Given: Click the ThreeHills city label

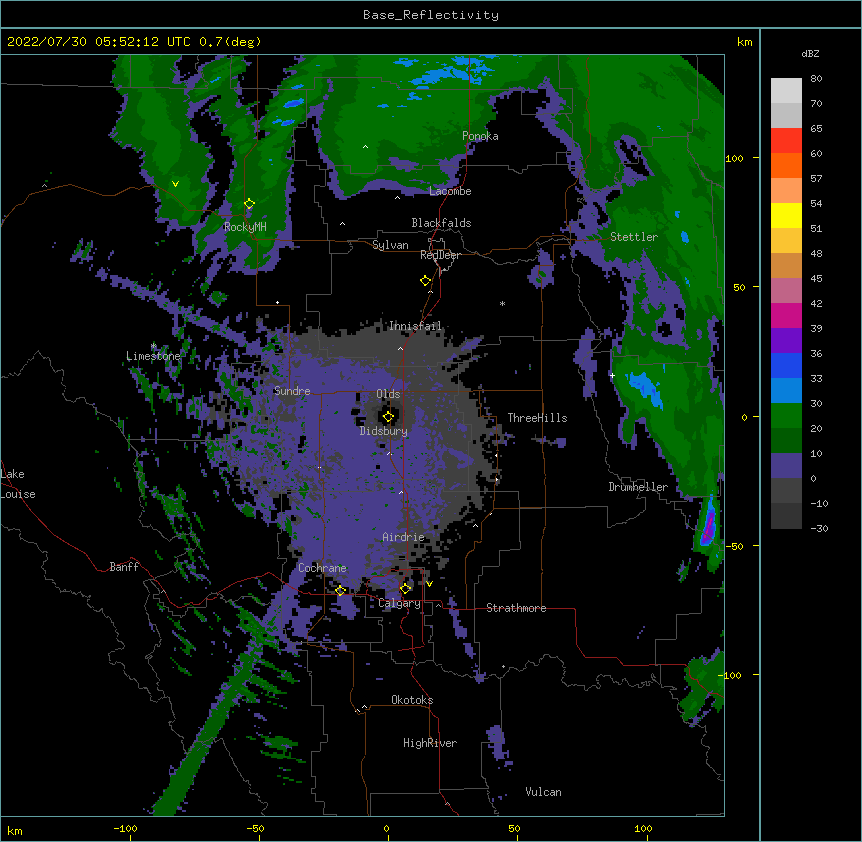Looking at the screenshot, I should tap(537, 418).
